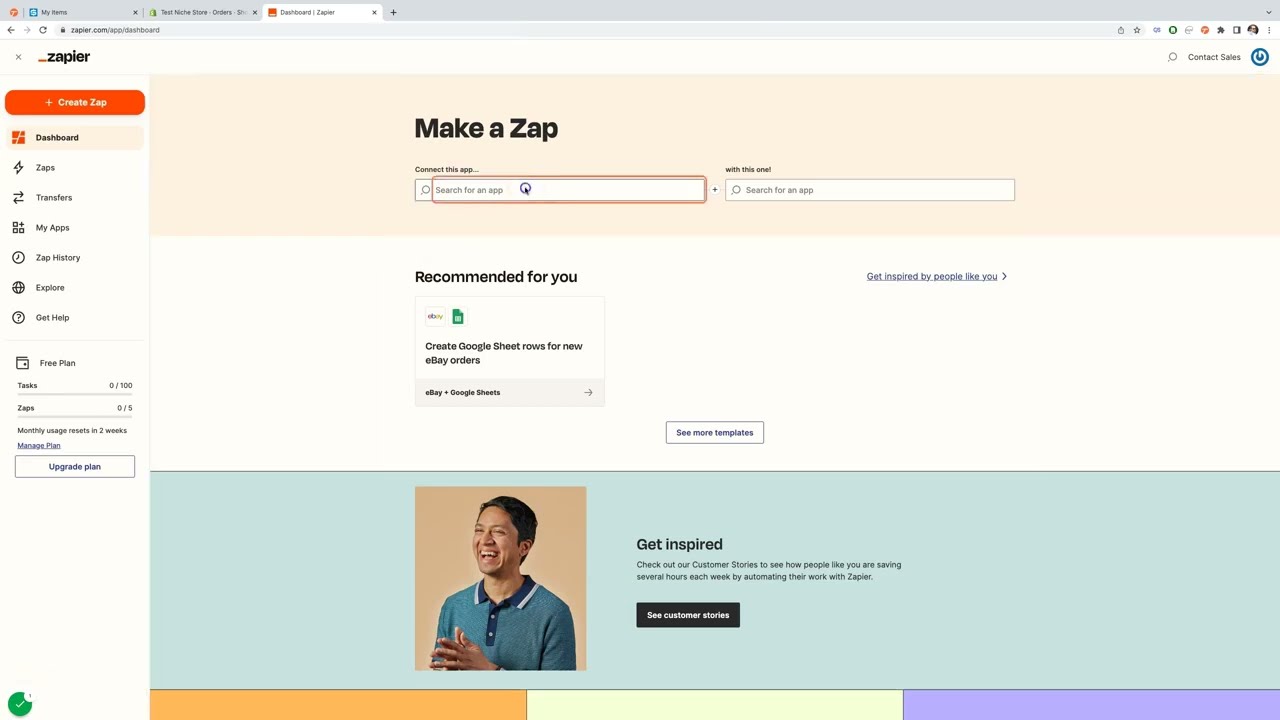This screenshot has height=720, width=1280.
Task: Click the Chrome profile picture
Action: click(1253, 30)
